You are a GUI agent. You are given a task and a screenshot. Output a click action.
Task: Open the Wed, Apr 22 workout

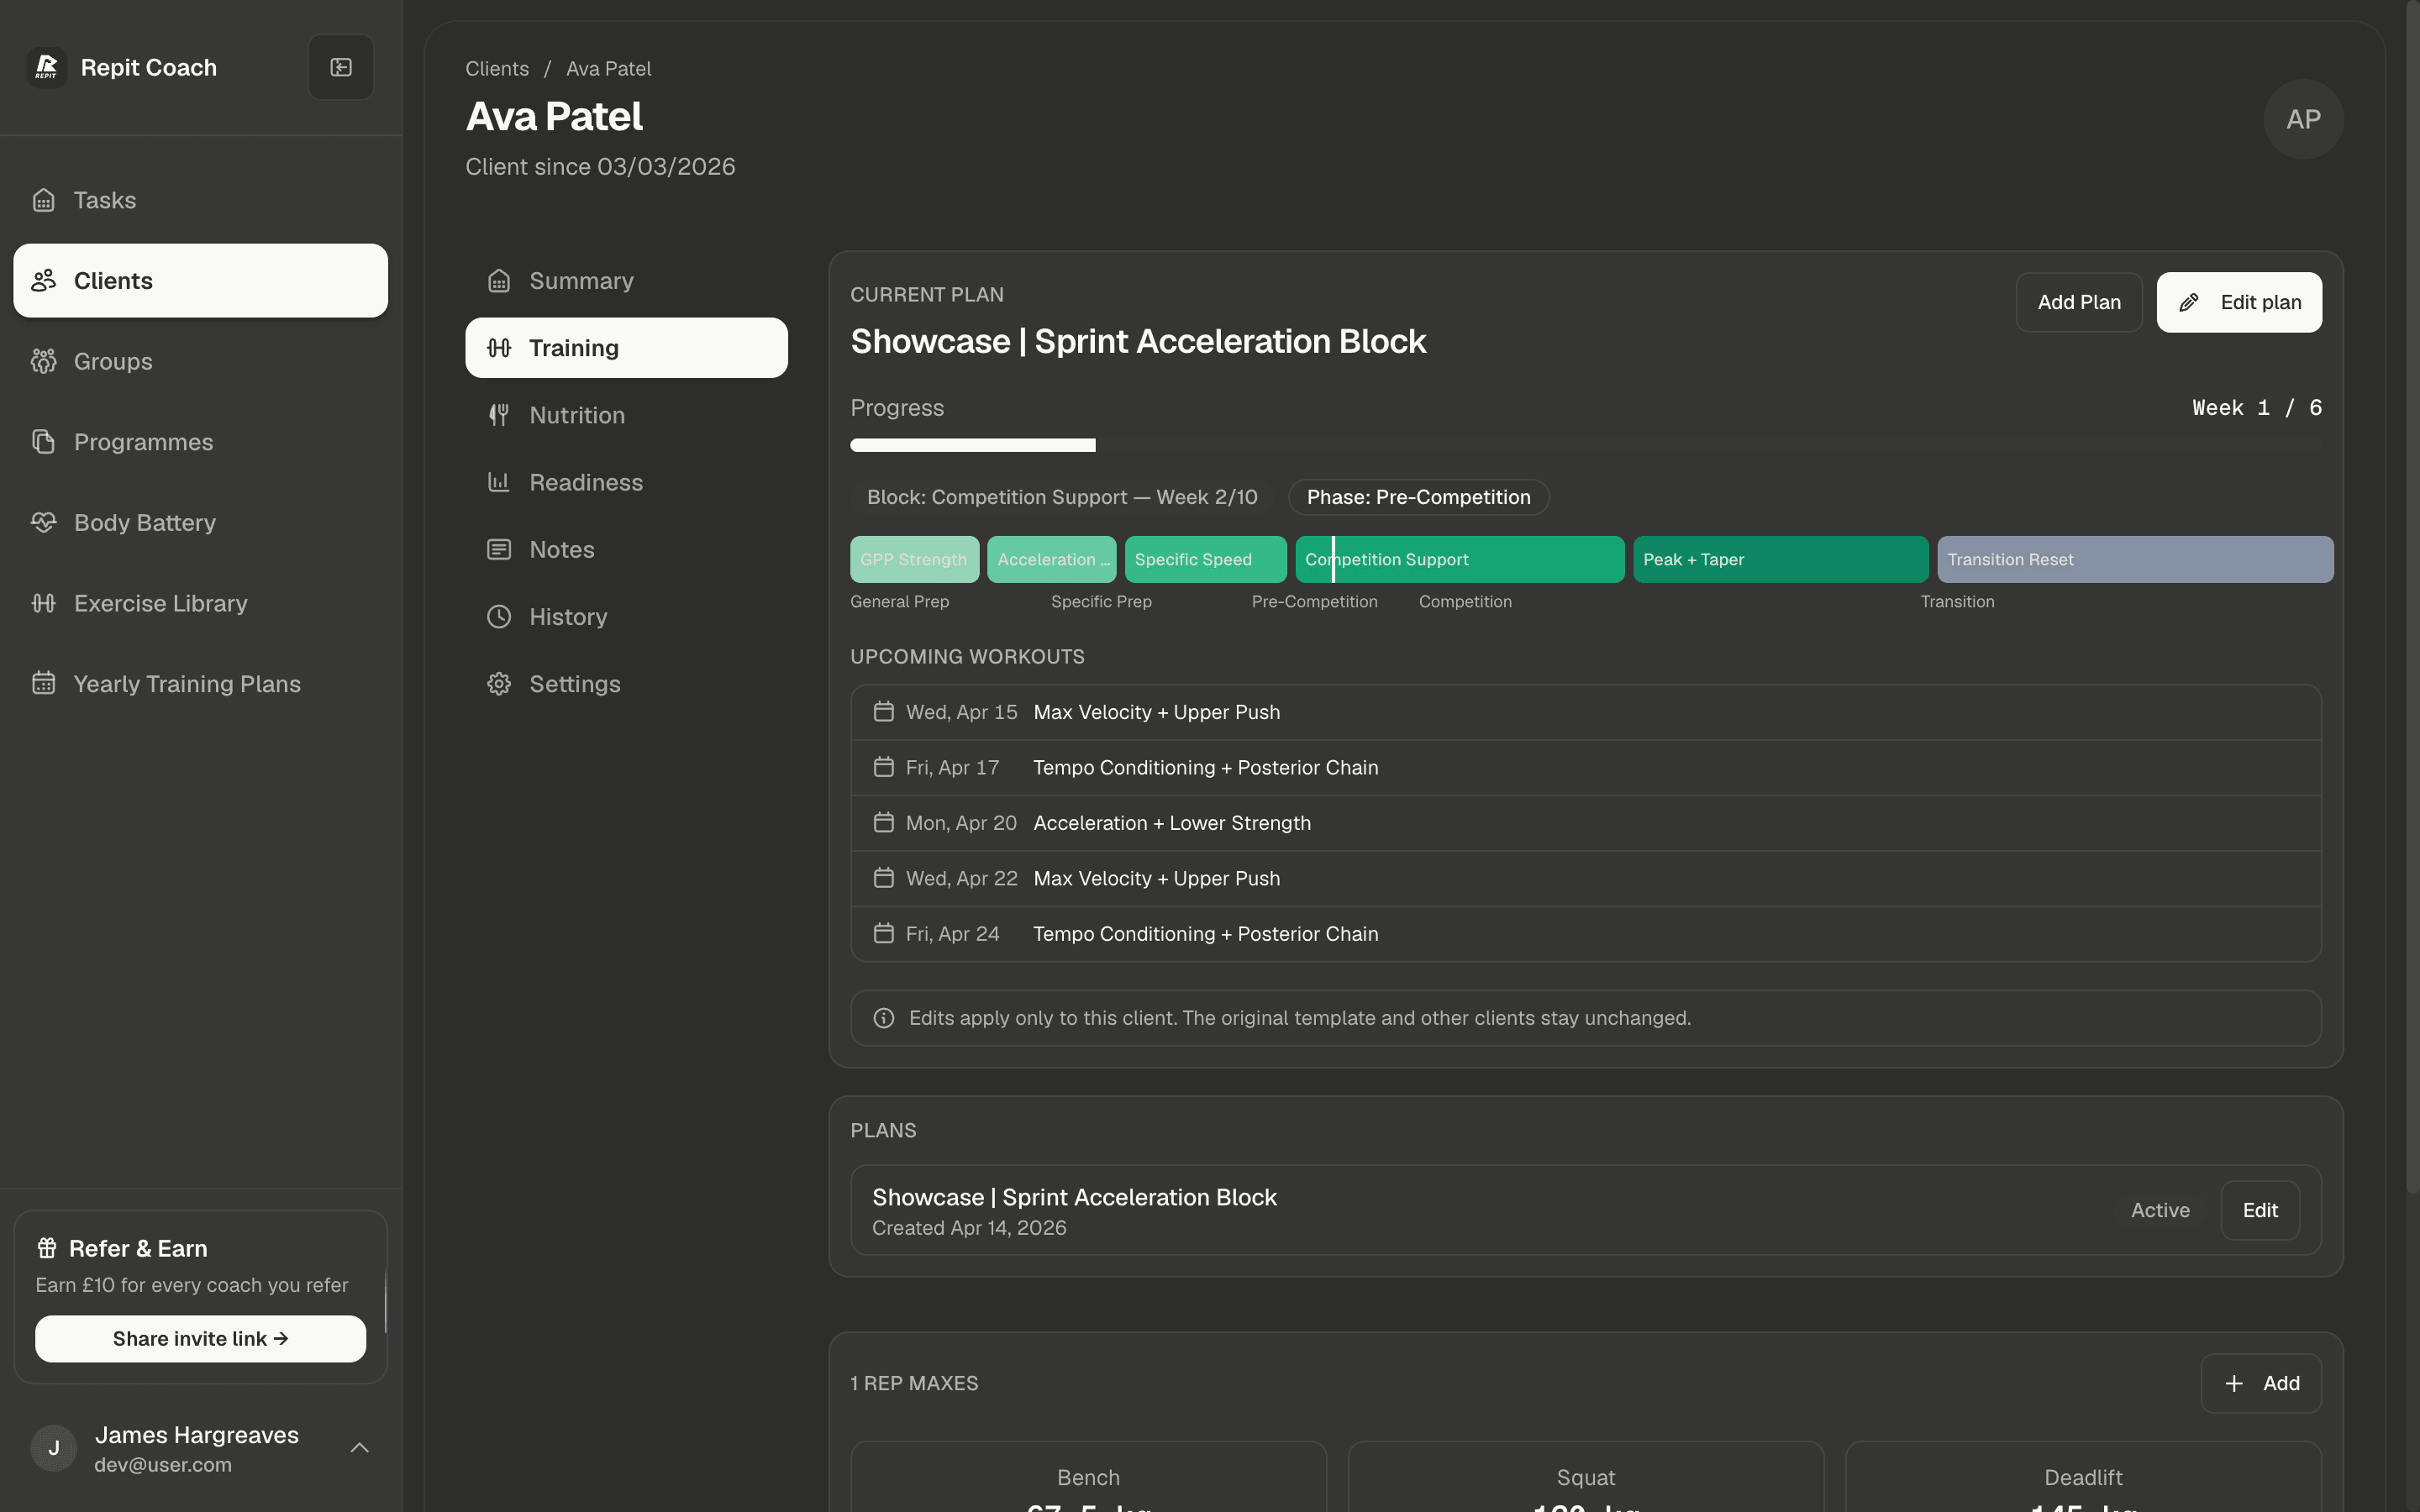click(1586, 879)
